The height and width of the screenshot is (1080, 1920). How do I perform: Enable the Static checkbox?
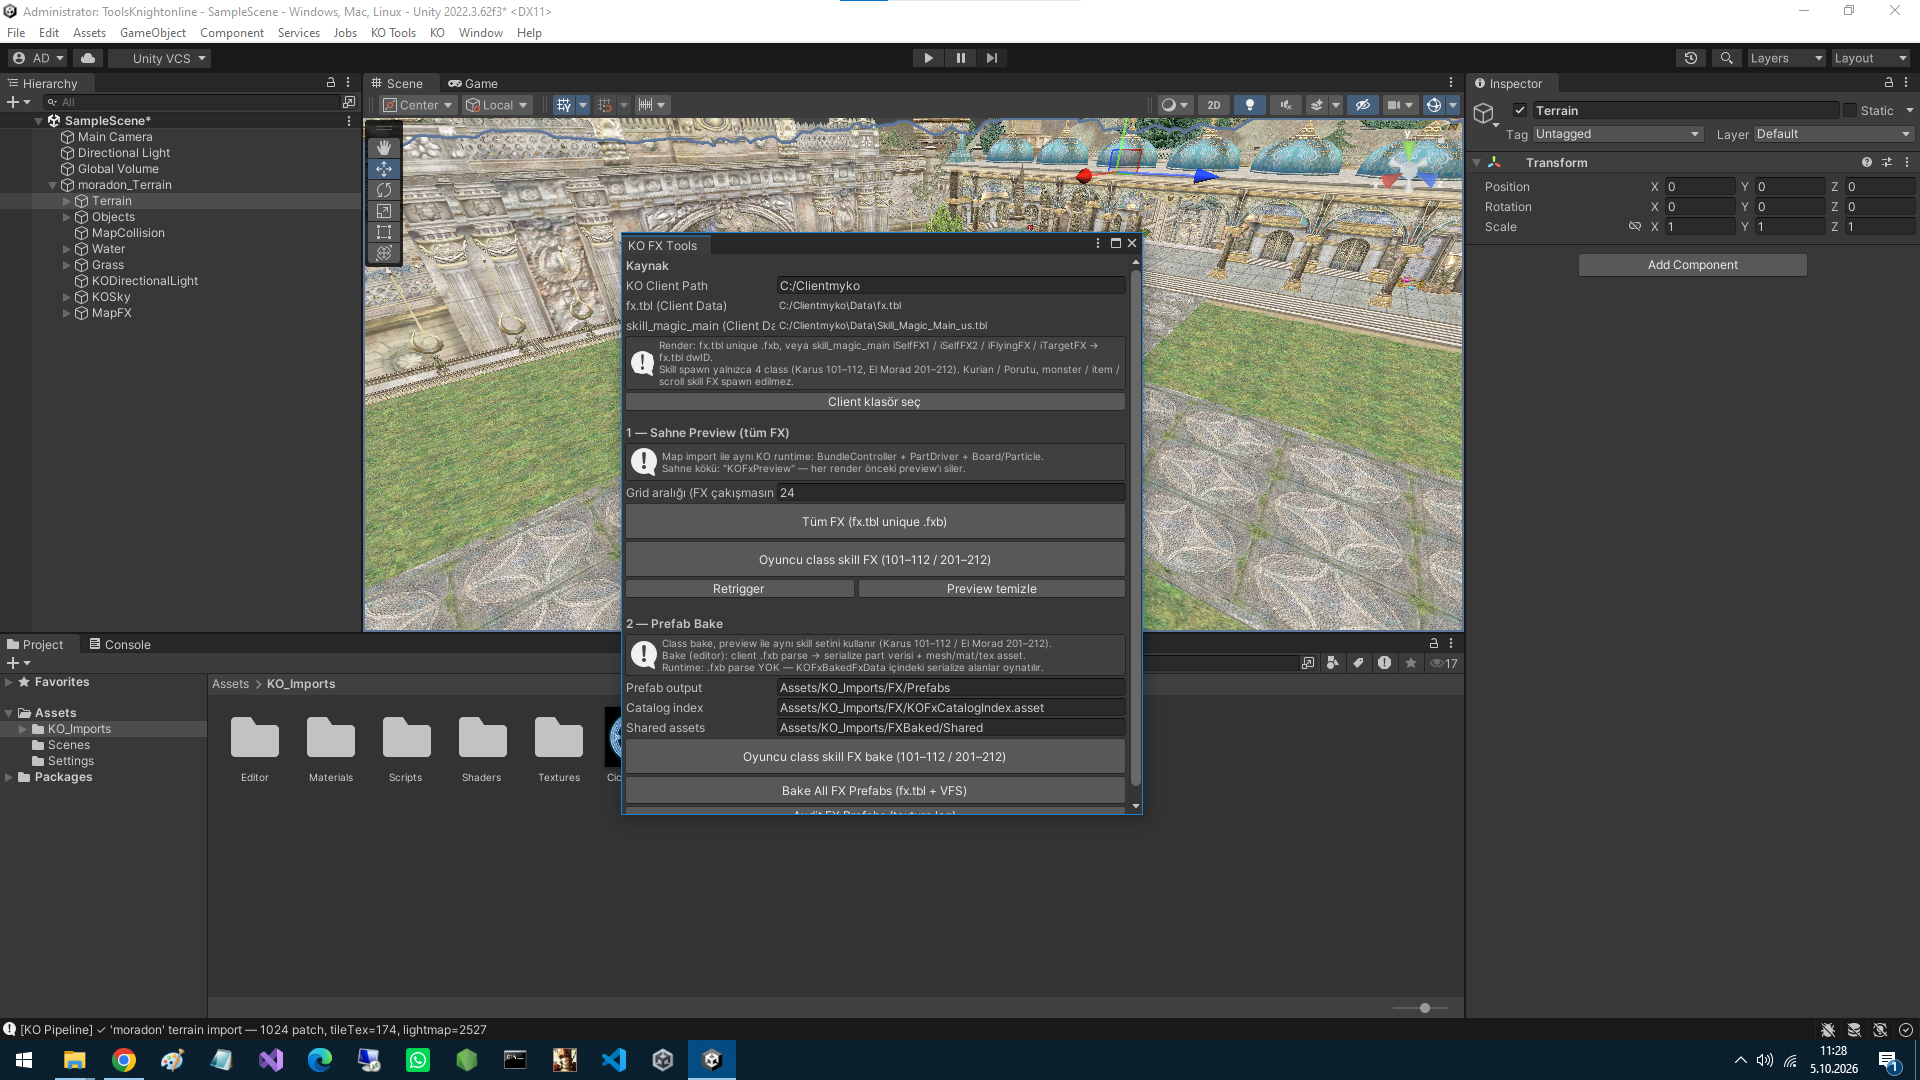[x=1850, y=111]
